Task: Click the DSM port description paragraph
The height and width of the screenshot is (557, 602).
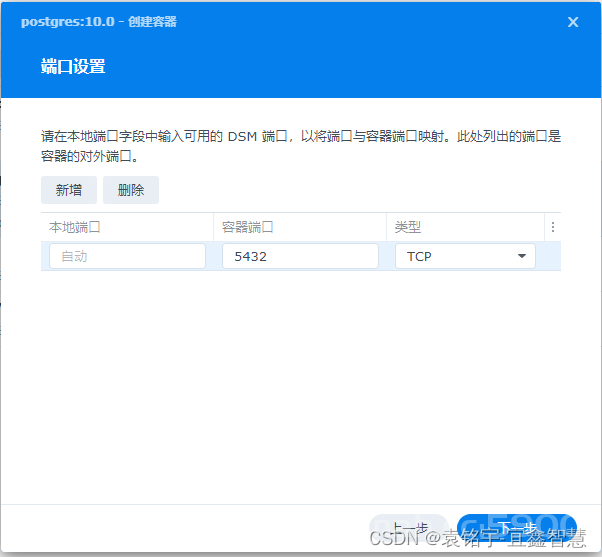Action: click(301, 146)
